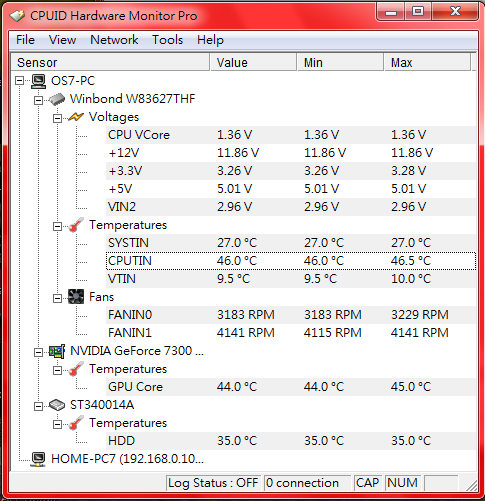This screenshot has height=501, width=485.
Task: Select the SYSTIN temperature row
Action: click(291, 243)
